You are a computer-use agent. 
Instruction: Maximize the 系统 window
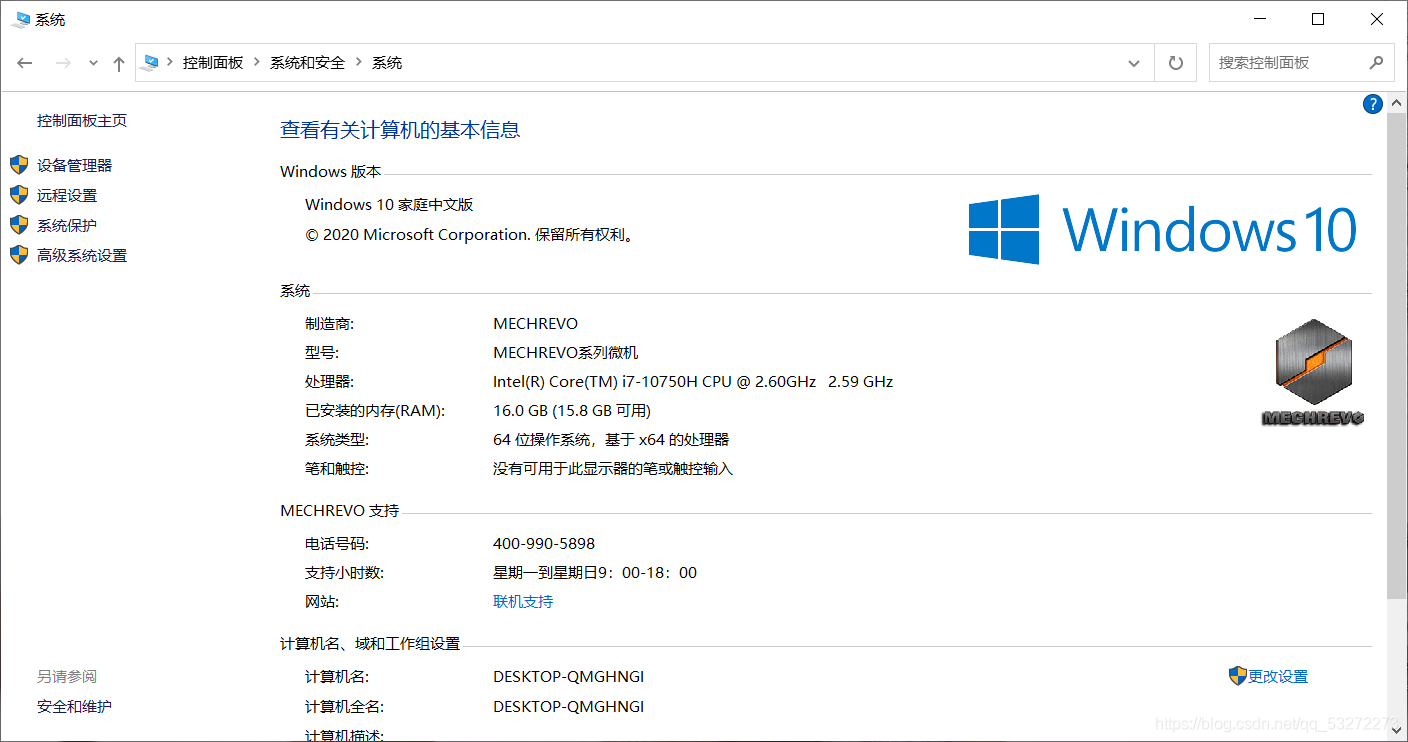click(1318, 19)
